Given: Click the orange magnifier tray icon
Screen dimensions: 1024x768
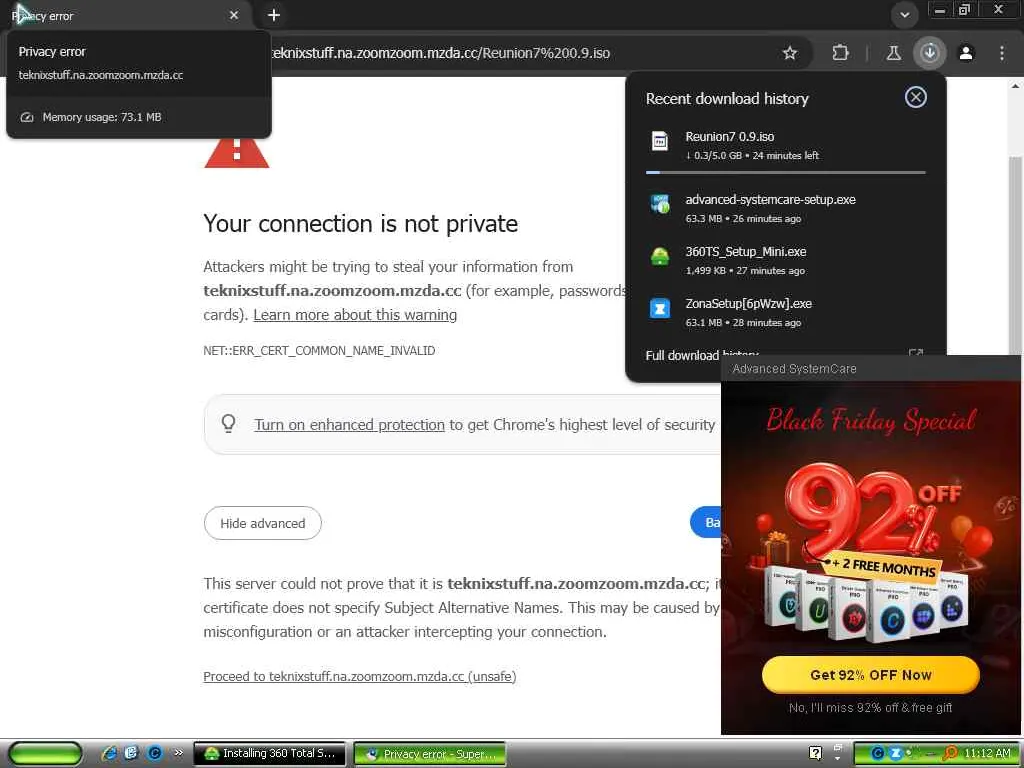Looking at the screenshot, I should click(x=951, y=753).
